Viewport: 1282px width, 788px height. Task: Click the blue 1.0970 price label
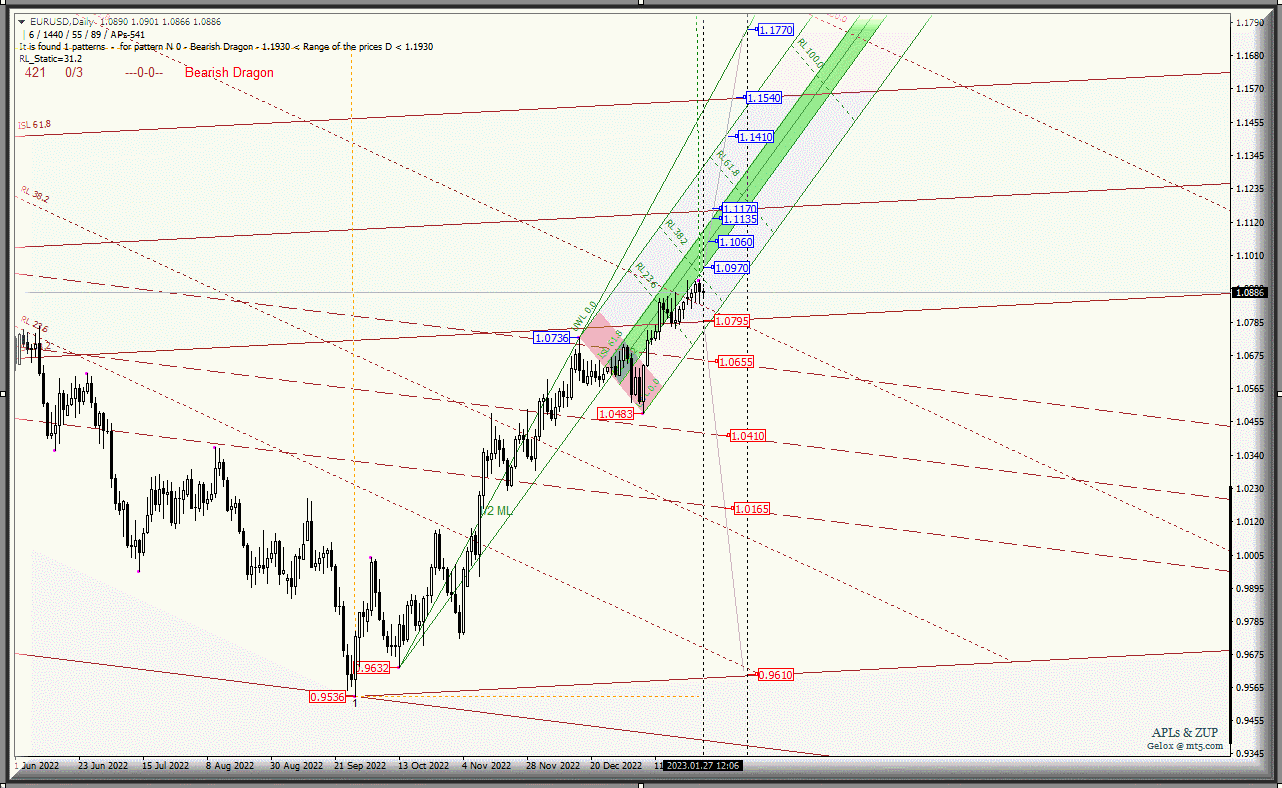730,268
